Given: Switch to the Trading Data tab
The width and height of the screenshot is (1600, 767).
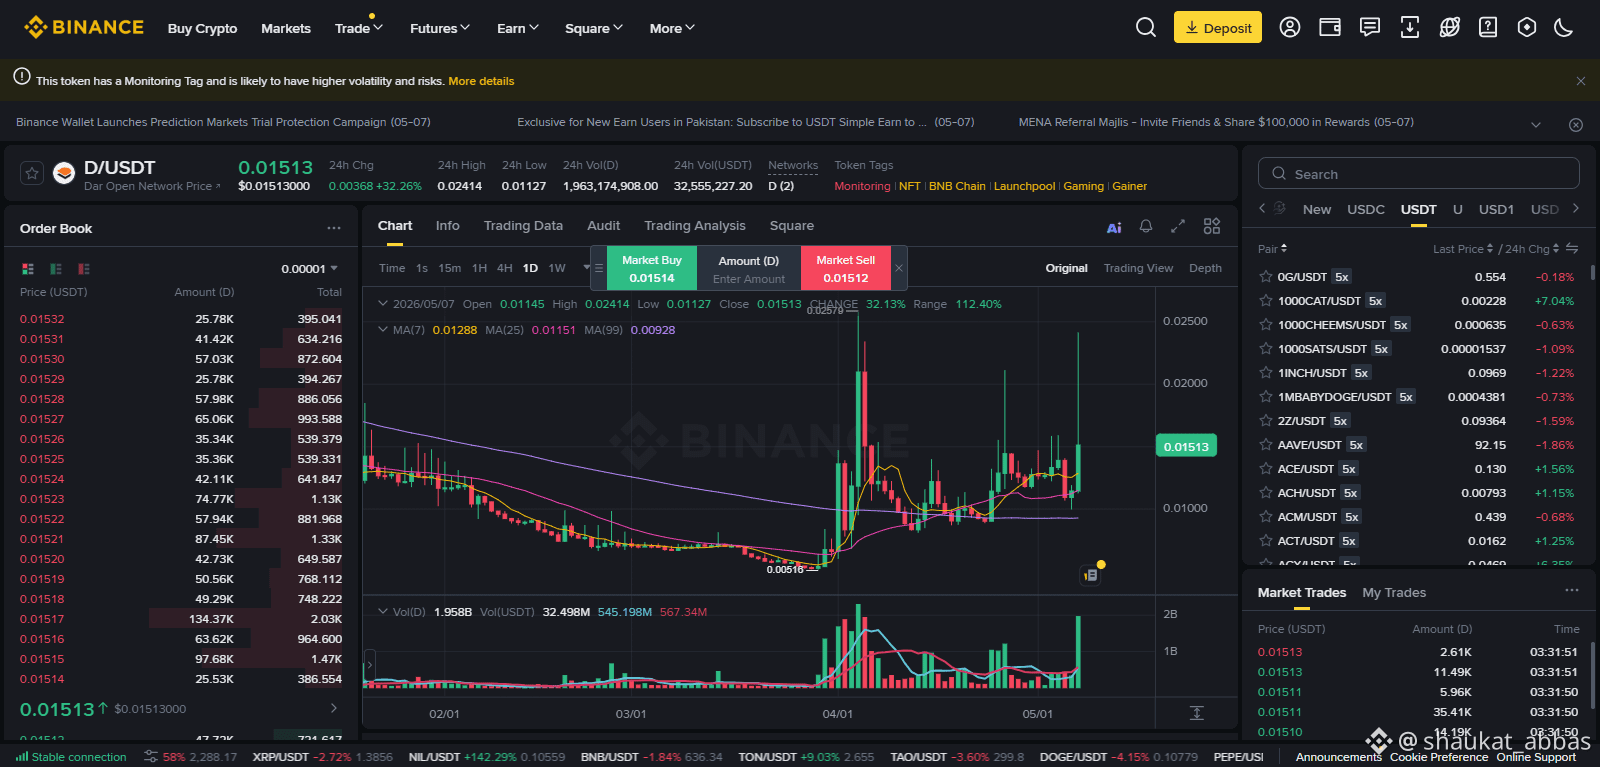Looking at the screenshot, I should [523, 226].
